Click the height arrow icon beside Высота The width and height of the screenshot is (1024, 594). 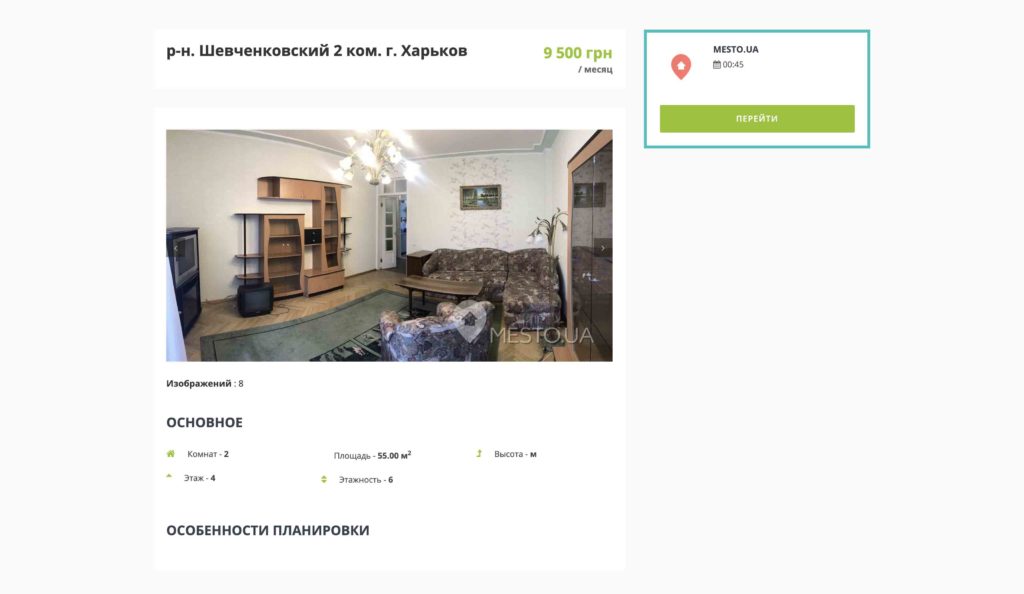(479, 454)
